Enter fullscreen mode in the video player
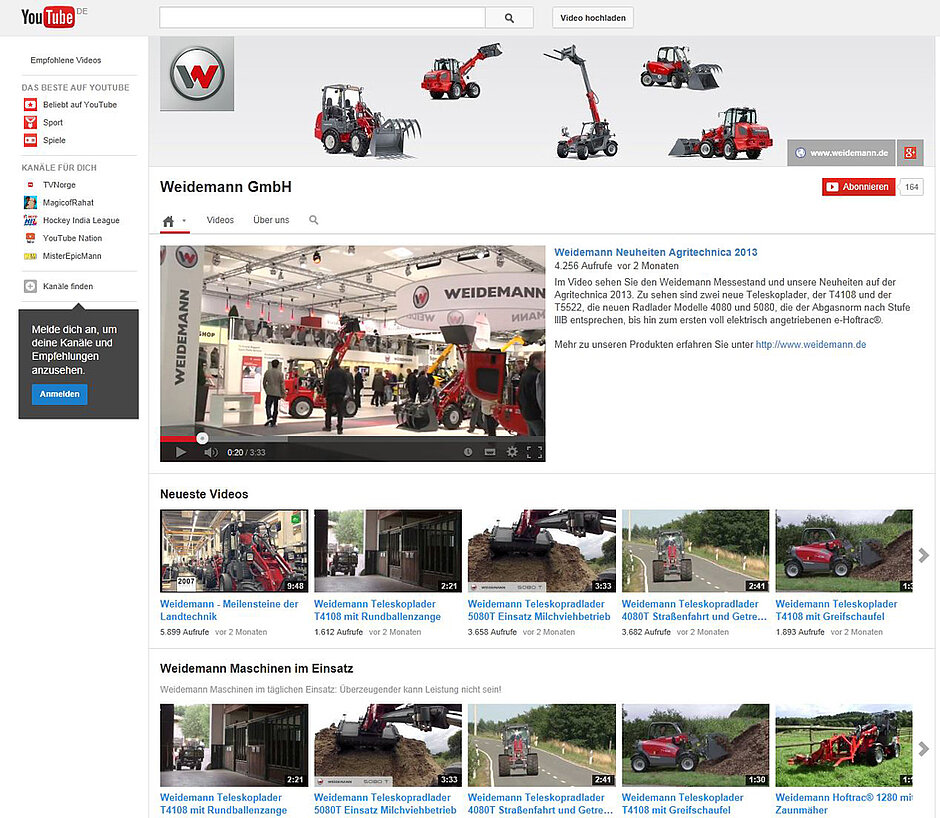The height and width of the screenshot is (818, 940). (535, 452)
